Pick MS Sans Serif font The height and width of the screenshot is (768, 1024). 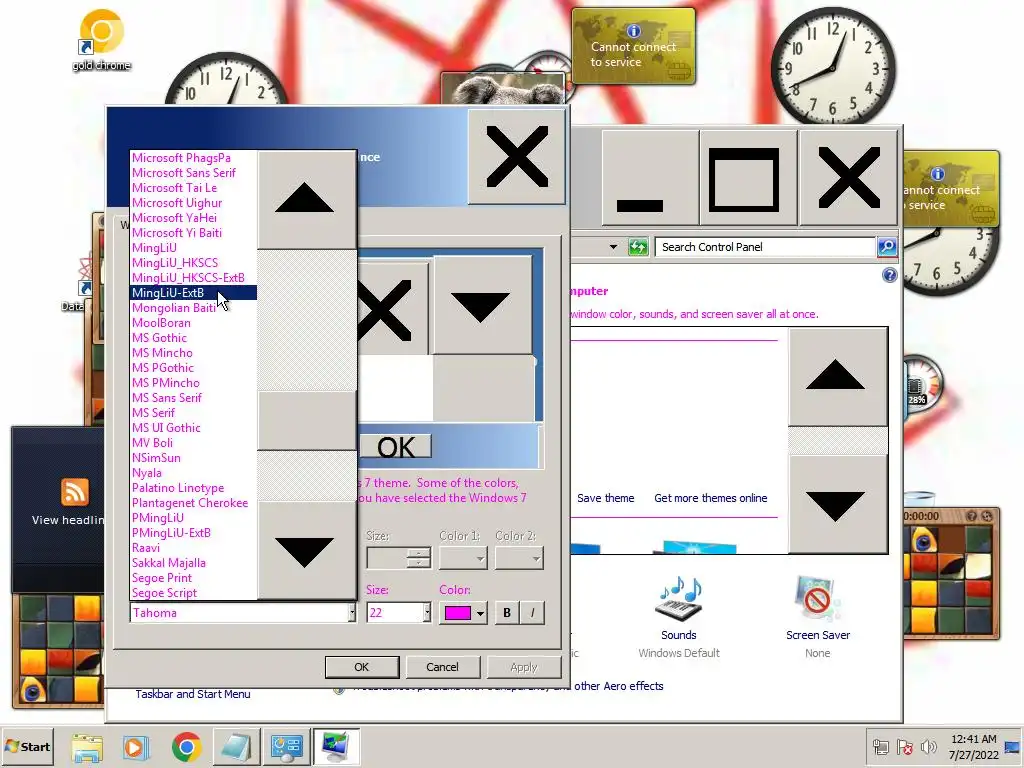pyautogui.click(x=193, y=398)
